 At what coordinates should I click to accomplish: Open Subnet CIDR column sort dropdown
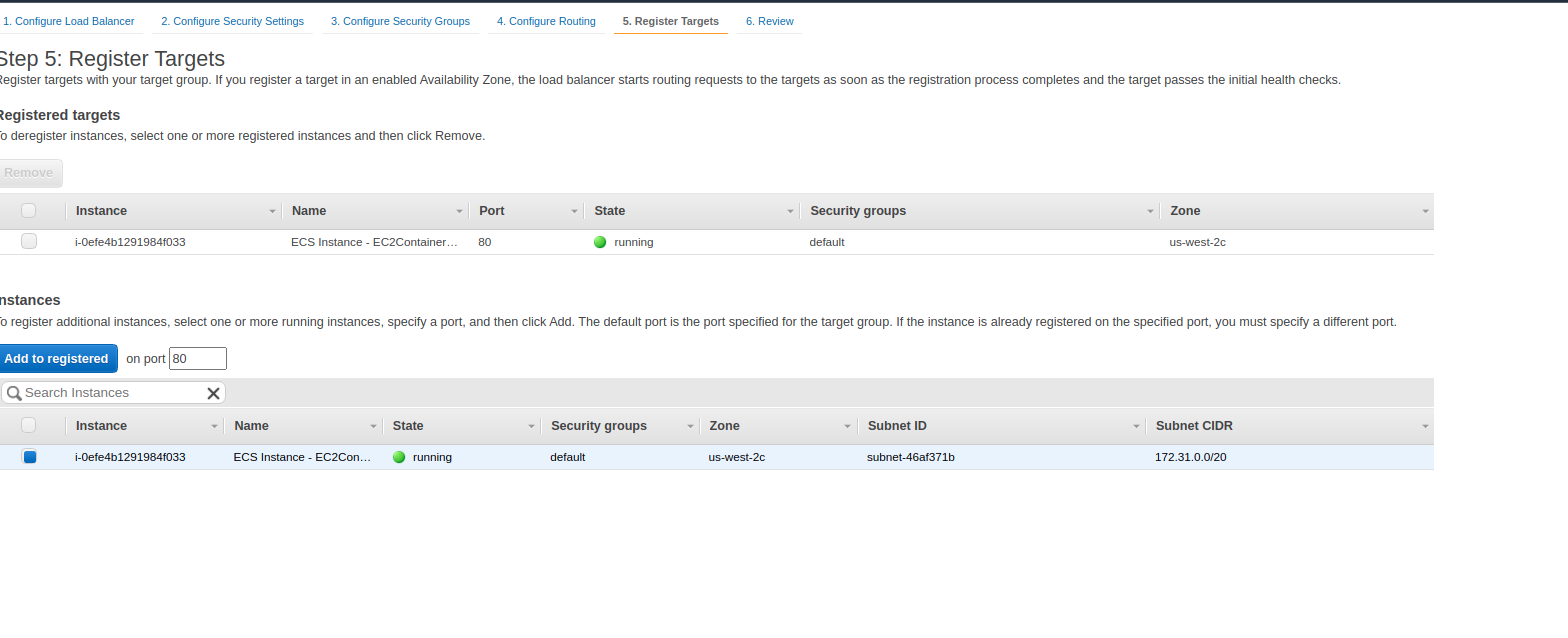tap(1425, 426)
